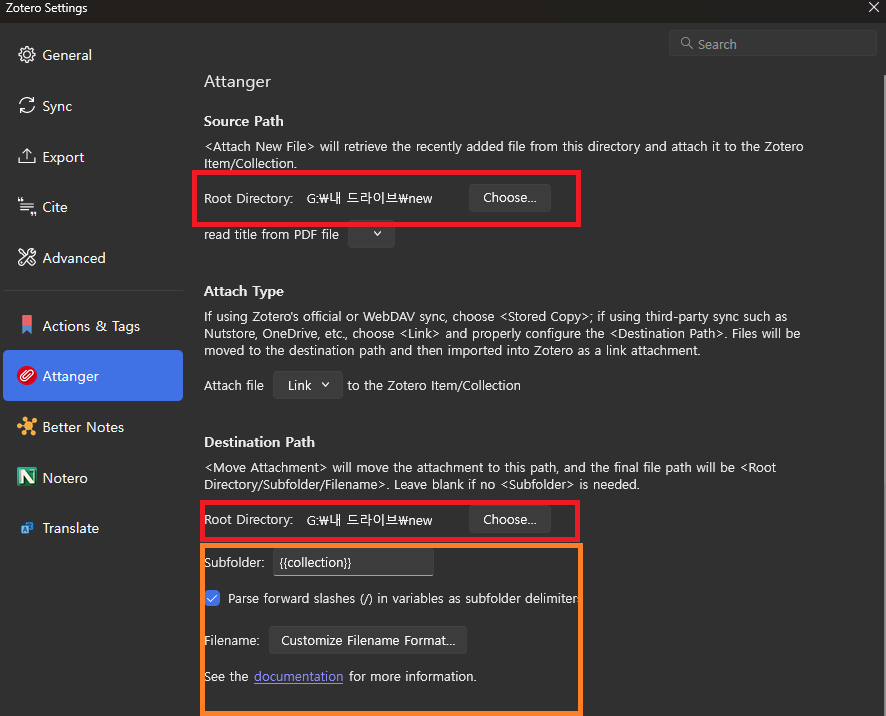Click the Advanced tools icon
This screenshot has width=886, height=716.
coord(27,258)
